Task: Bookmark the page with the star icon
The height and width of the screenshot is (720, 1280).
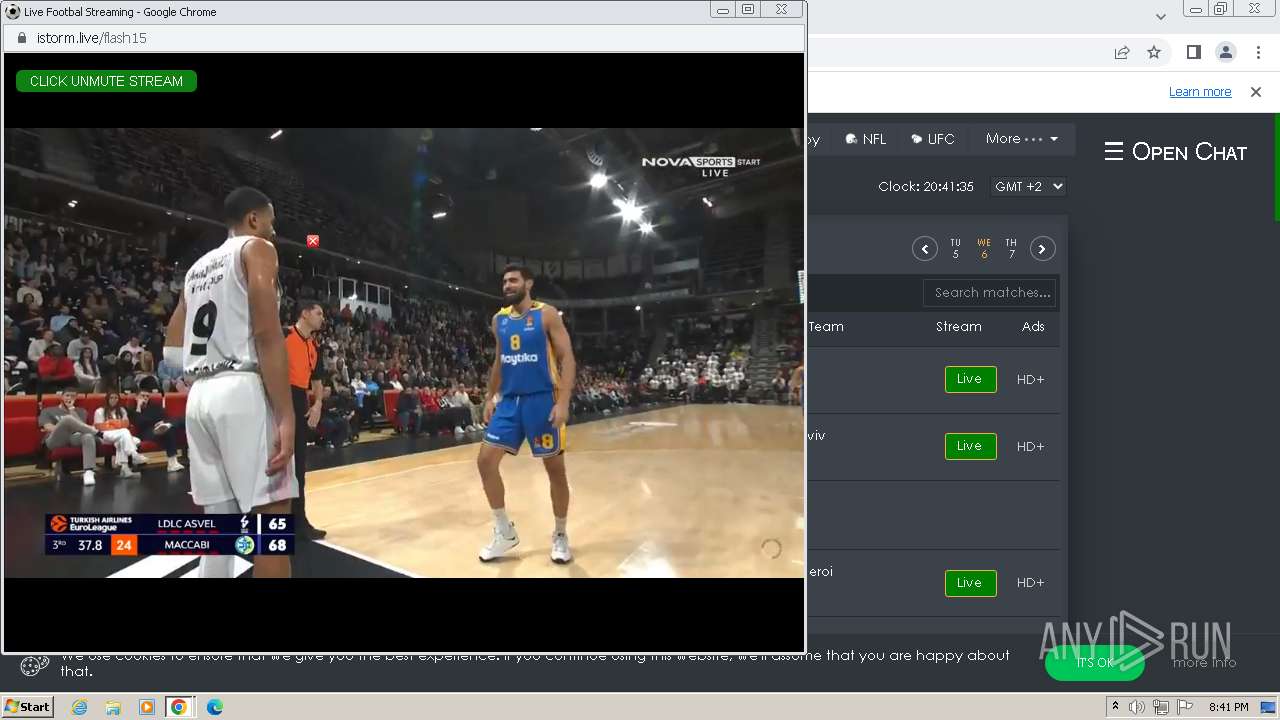Action: tap(1154, 52)
